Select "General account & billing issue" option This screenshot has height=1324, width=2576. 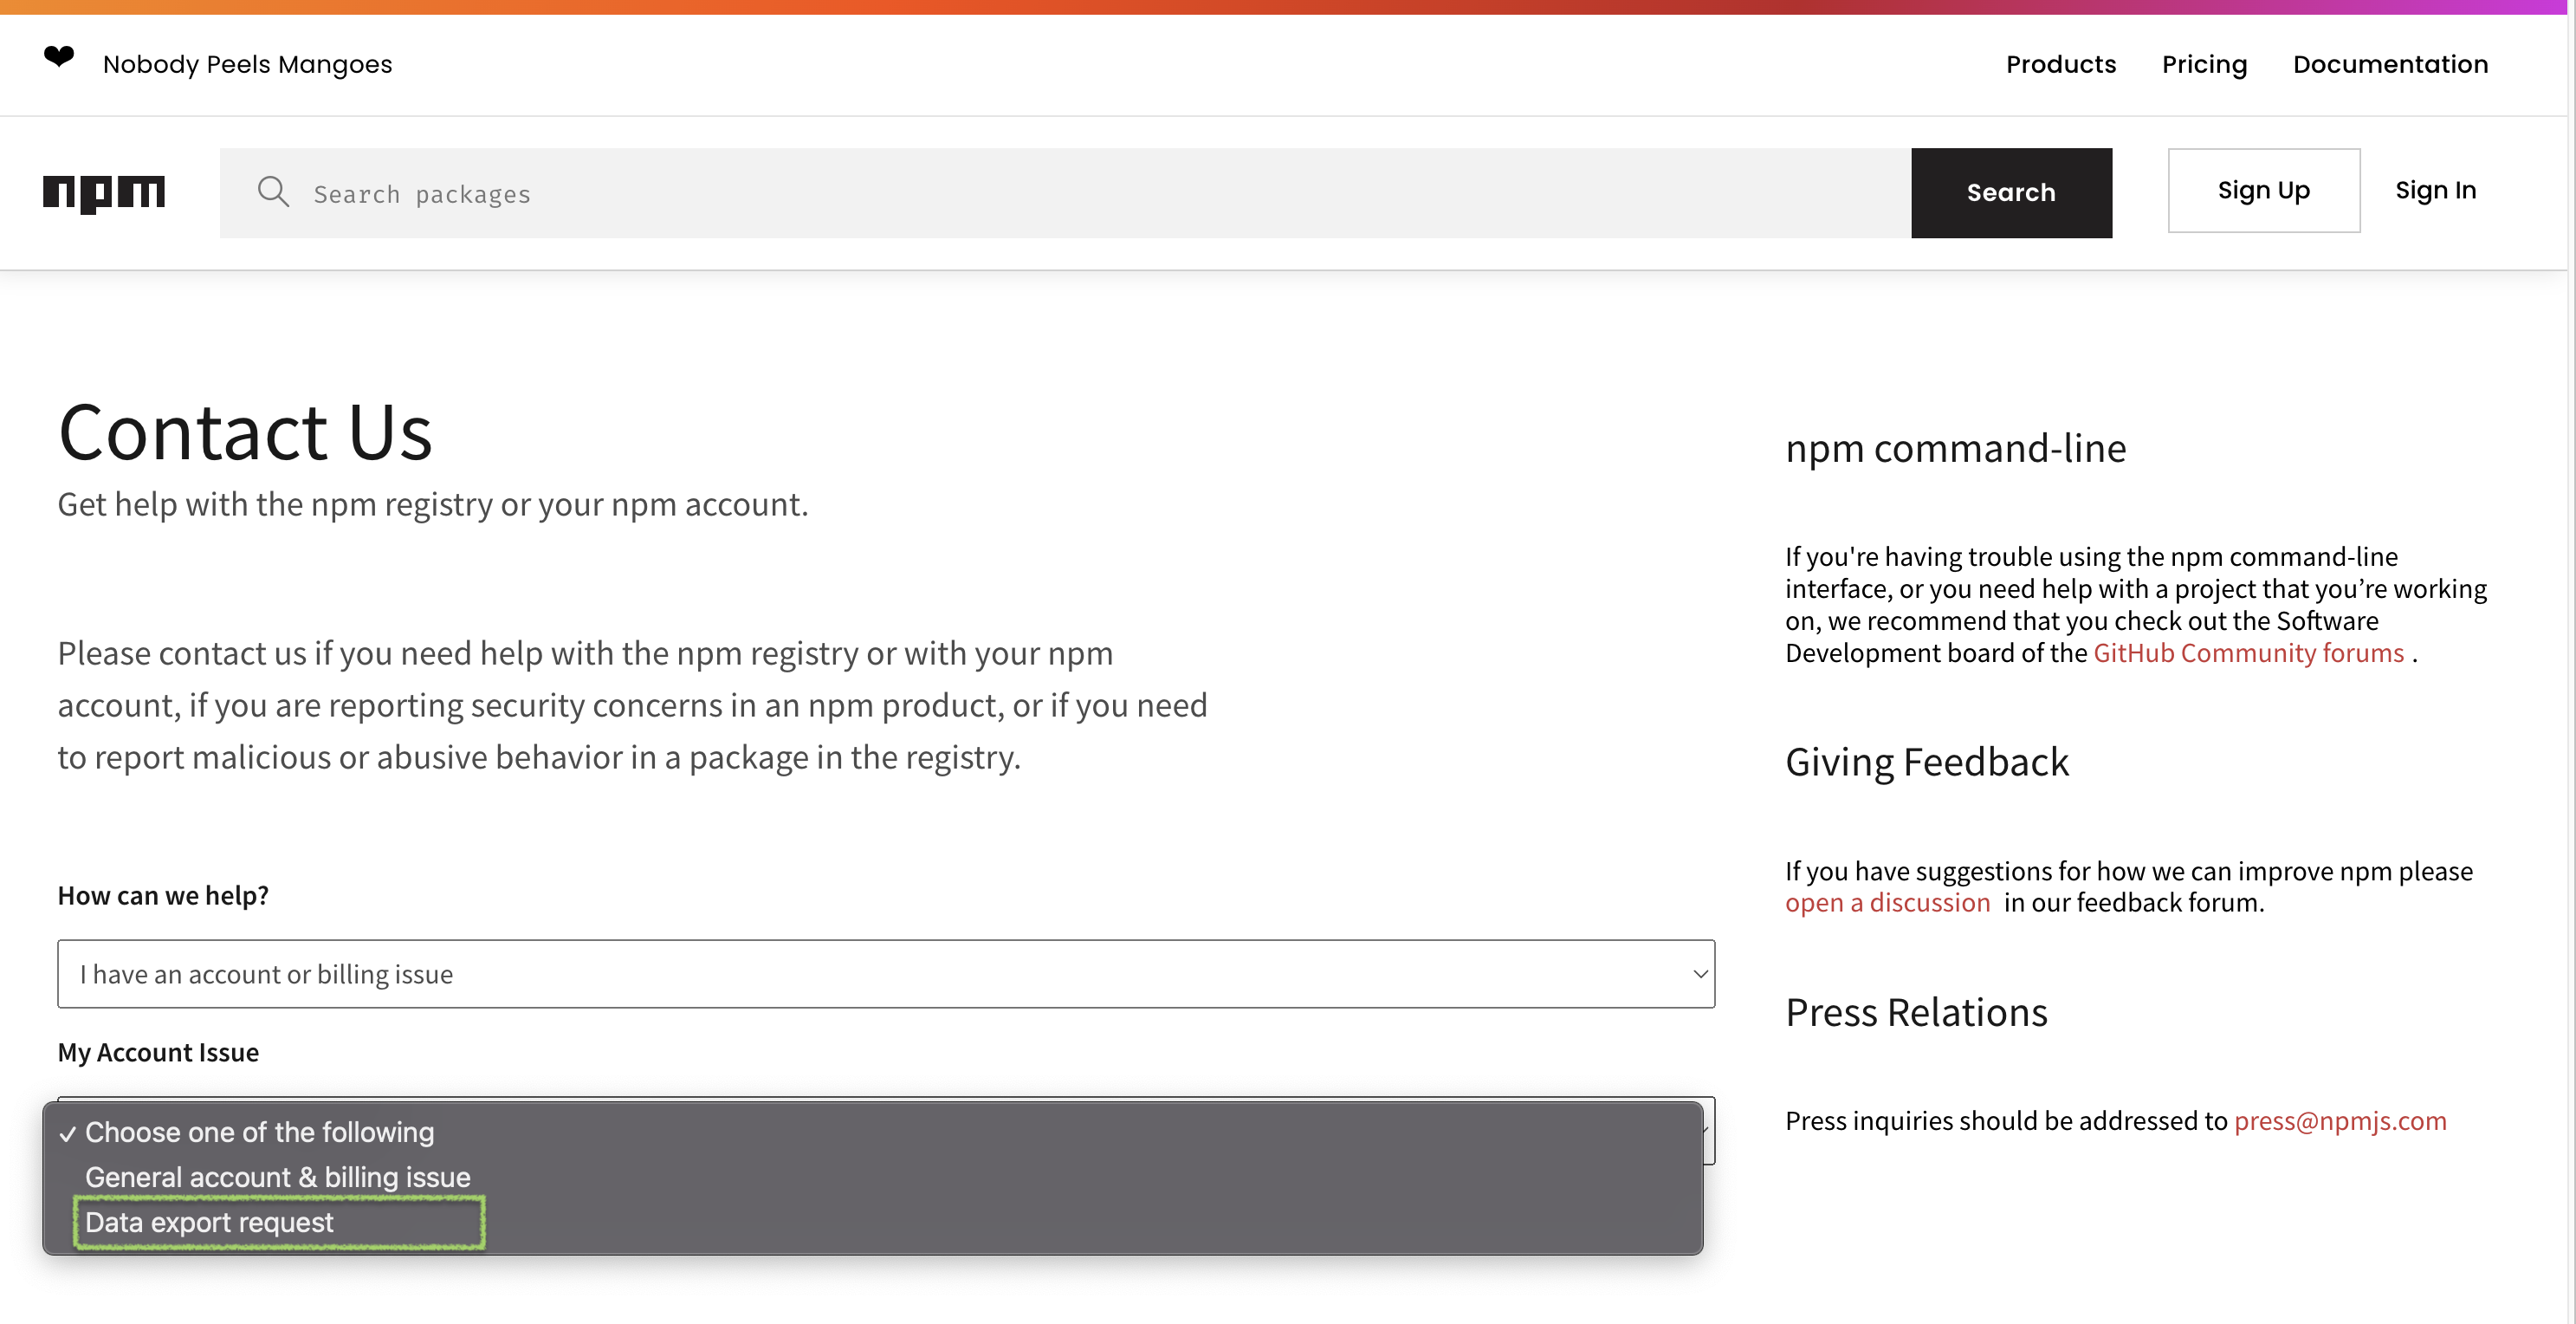tap(278, 1176)
